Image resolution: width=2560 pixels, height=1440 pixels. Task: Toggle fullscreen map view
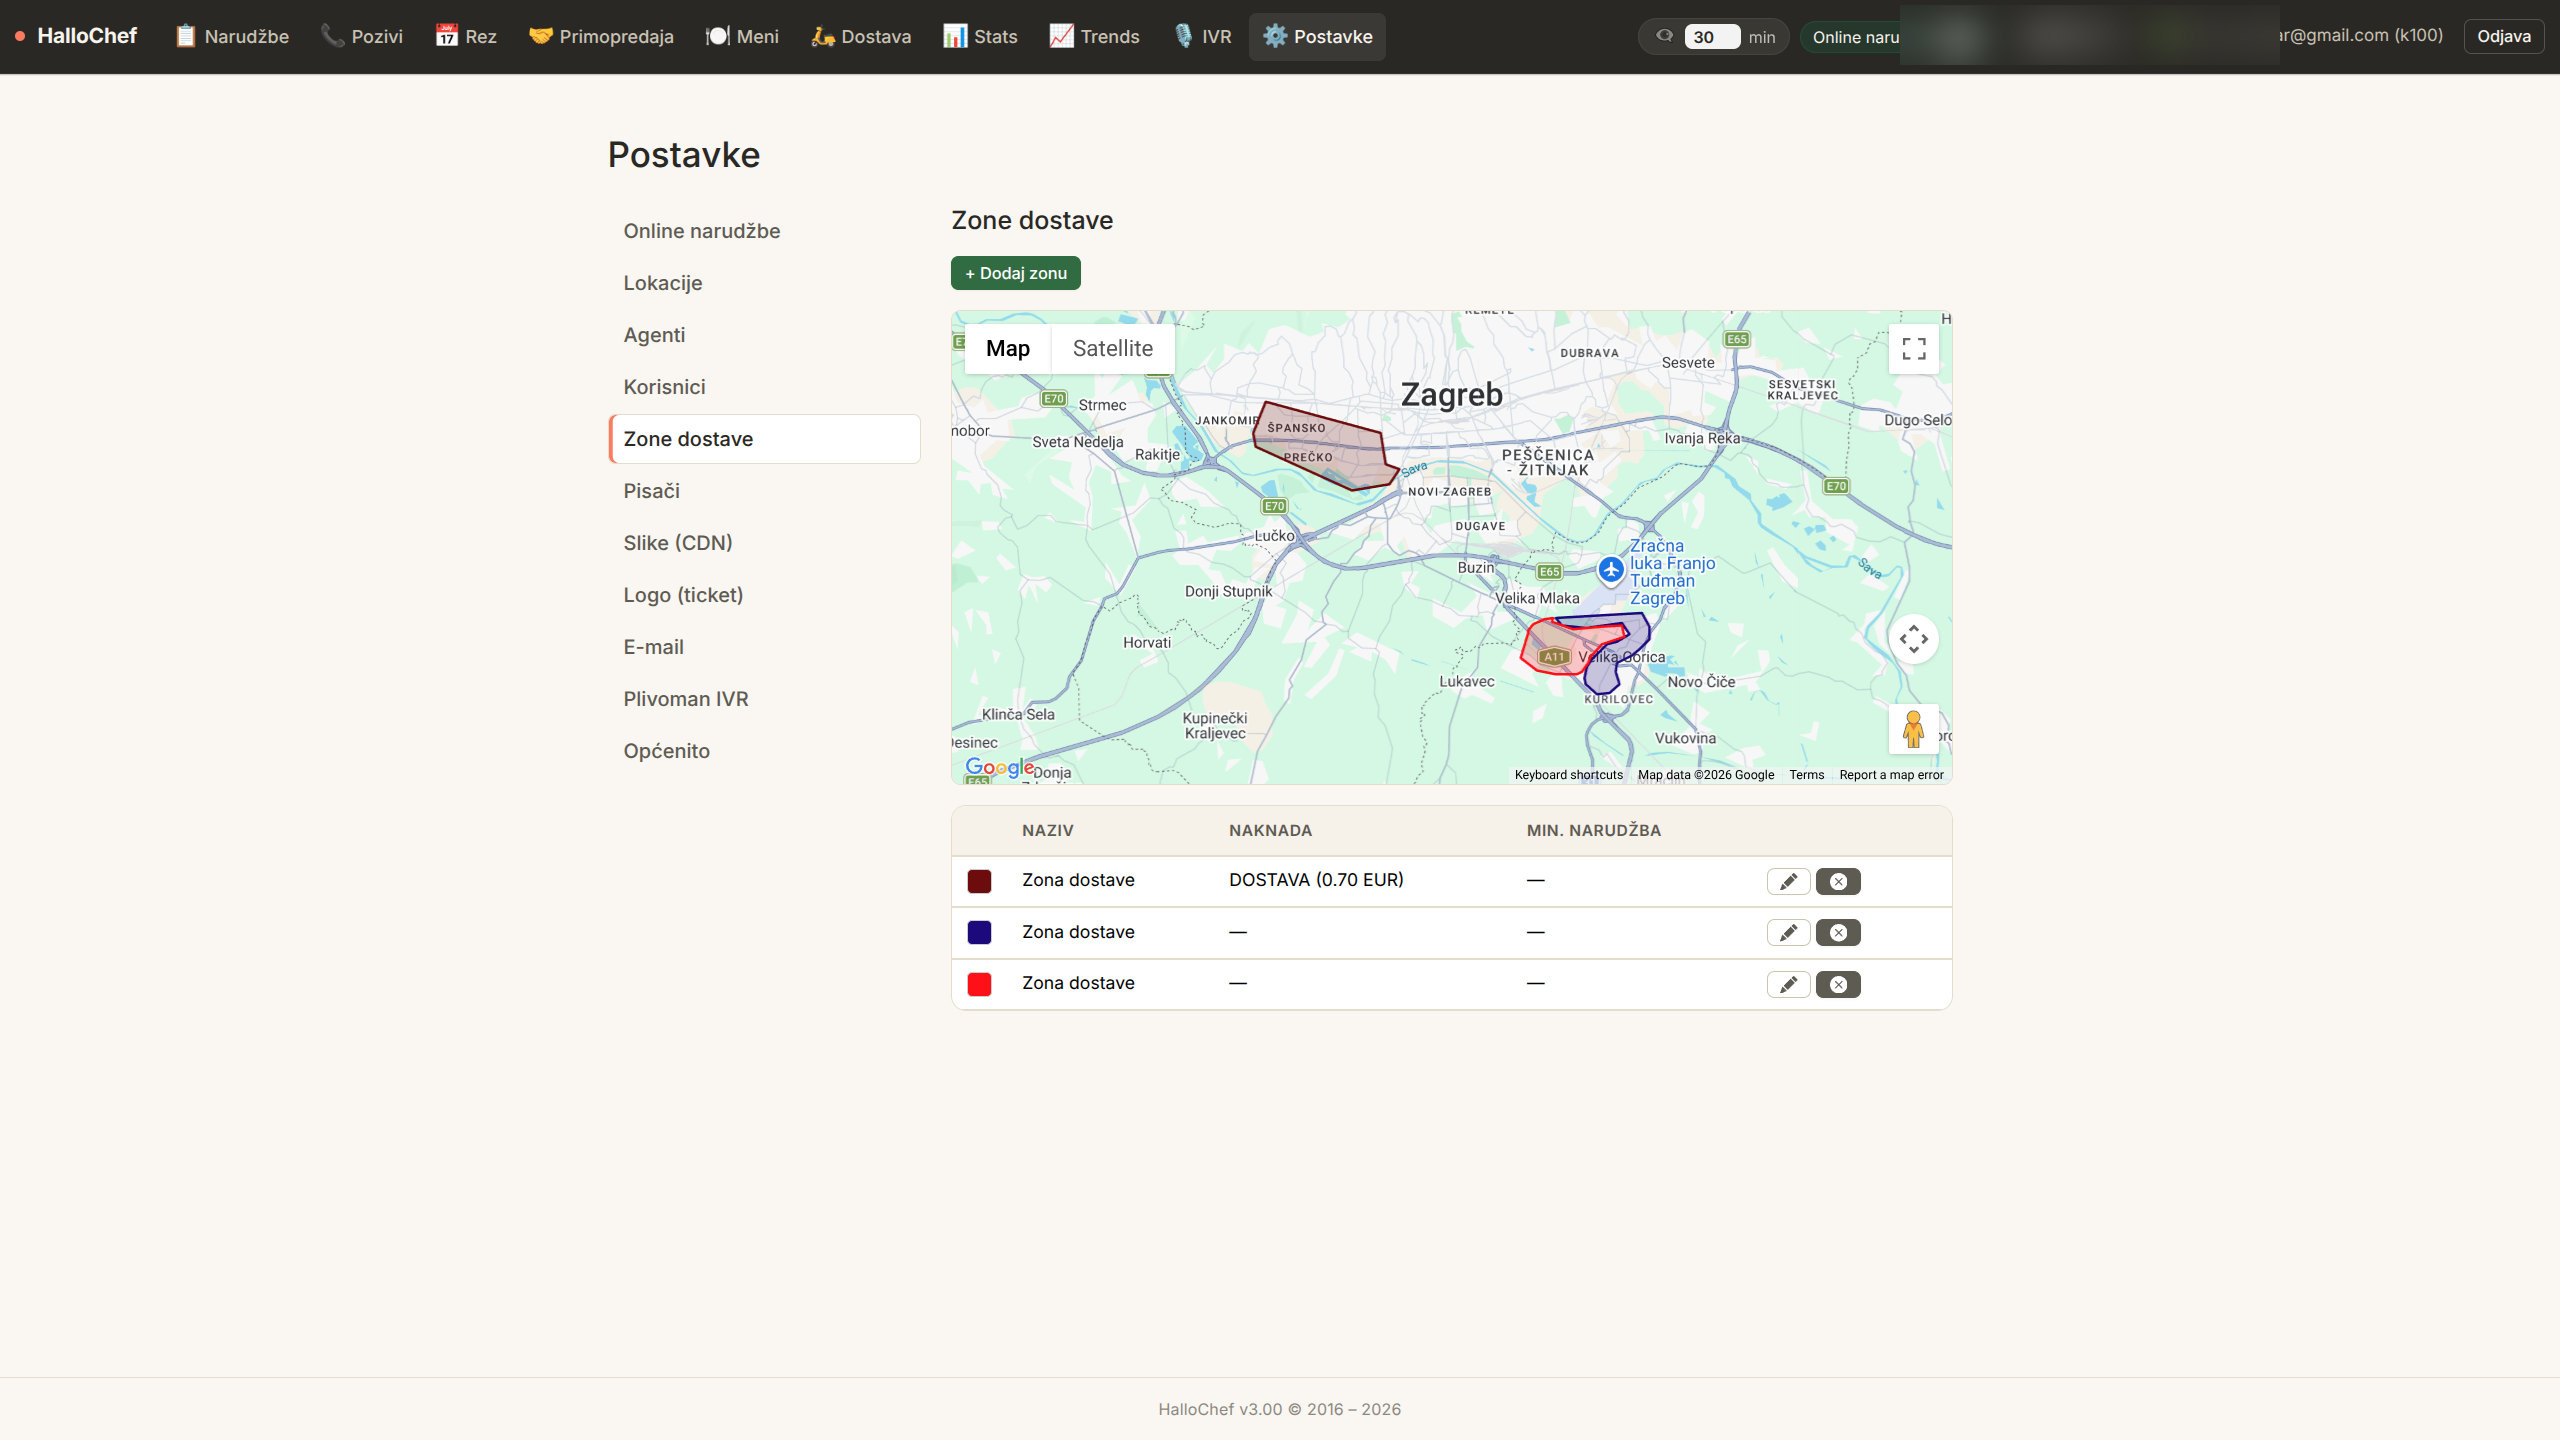click(x=1913, y=349)
